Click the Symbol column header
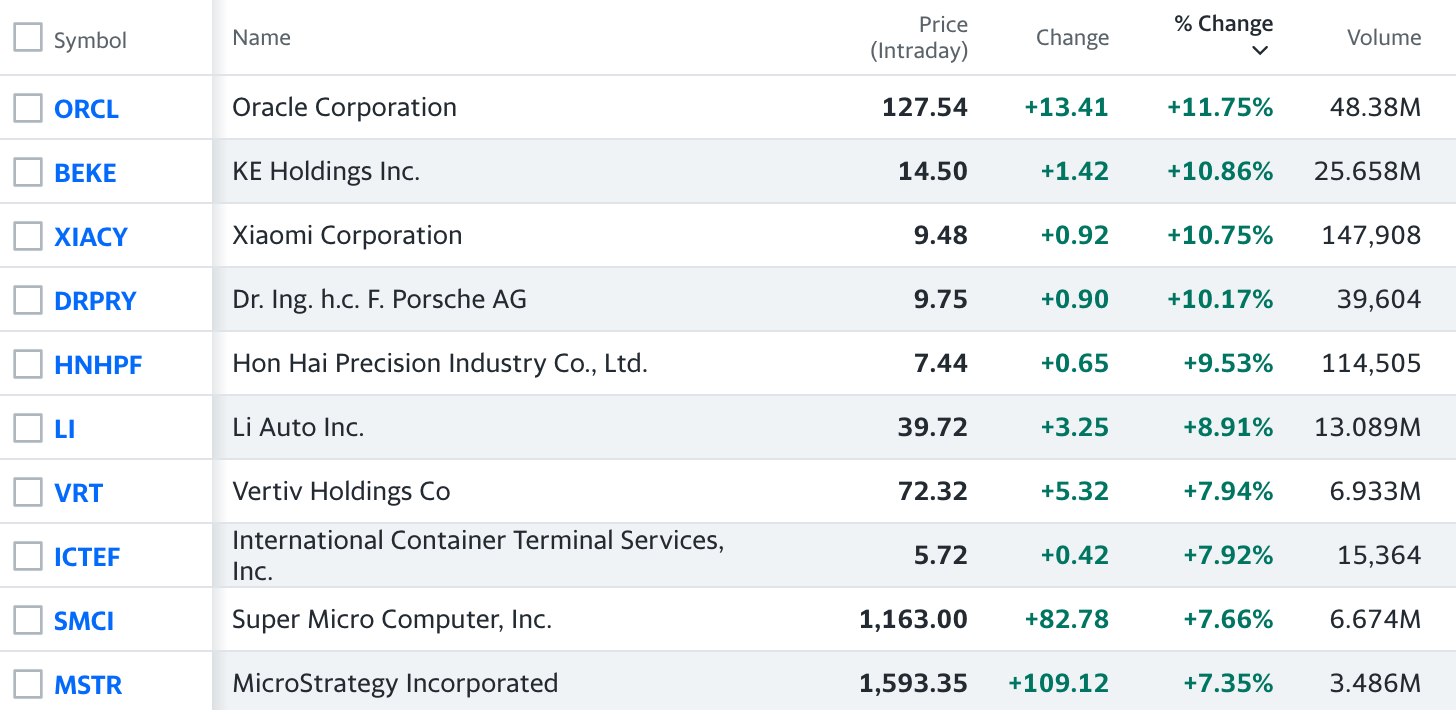Image resolution: width=1456 pixels, height=710 pixels. pyautogui.click(x=90, y=40)
